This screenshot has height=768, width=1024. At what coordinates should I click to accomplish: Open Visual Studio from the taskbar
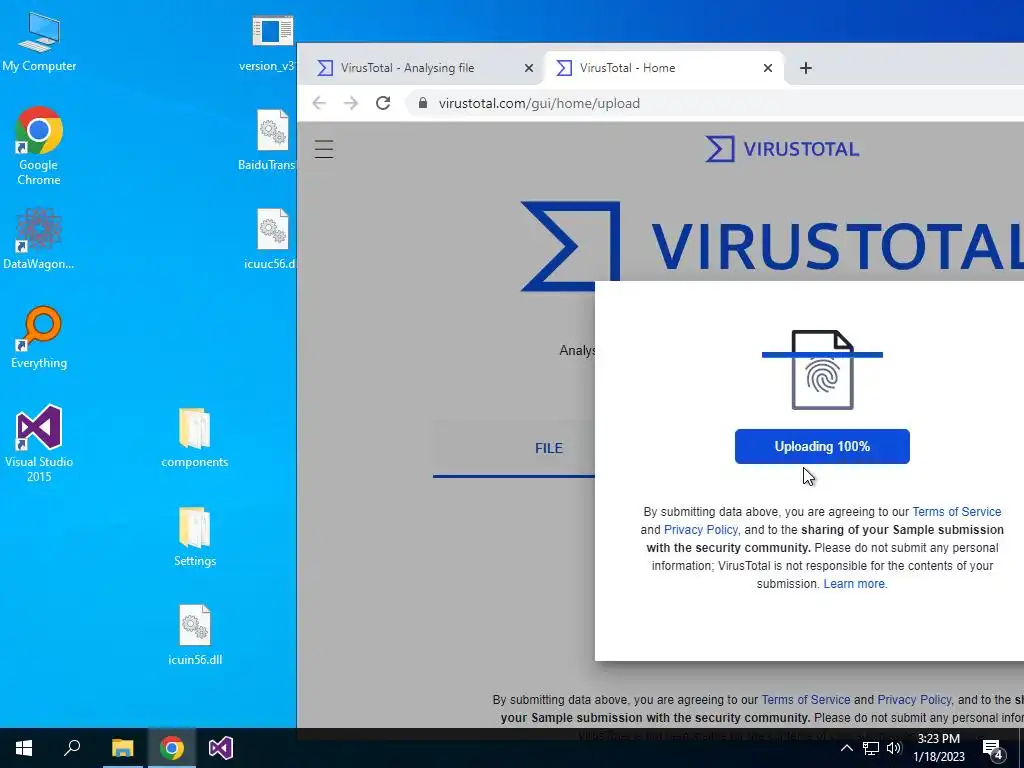tap(221, 748)
